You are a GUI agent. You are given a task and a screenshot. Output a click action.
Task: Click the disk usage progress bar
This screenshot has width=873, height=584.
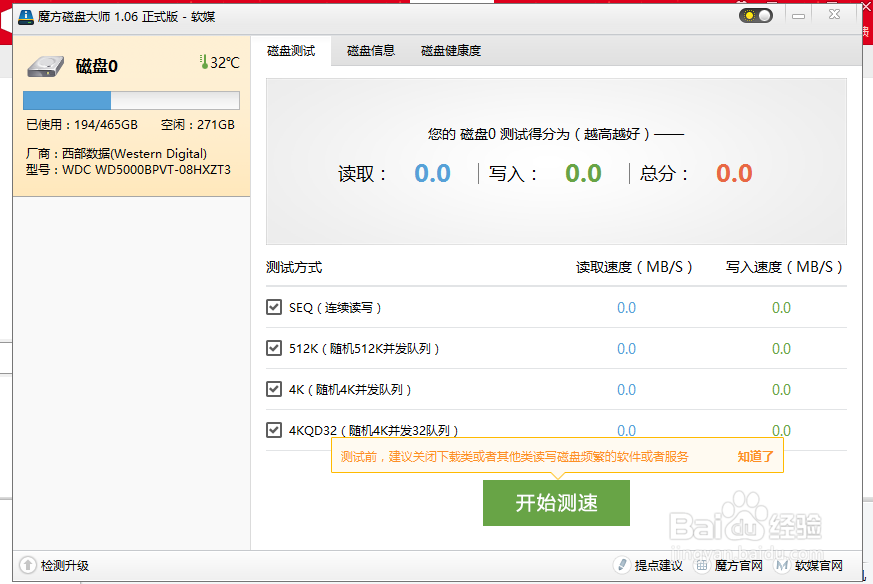point(131,100)
